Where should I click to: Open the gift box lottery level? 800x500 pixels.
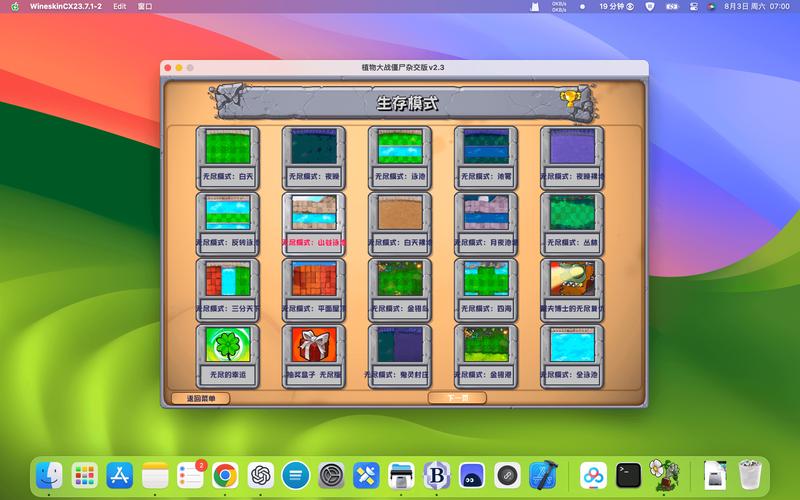click(313, 346)
